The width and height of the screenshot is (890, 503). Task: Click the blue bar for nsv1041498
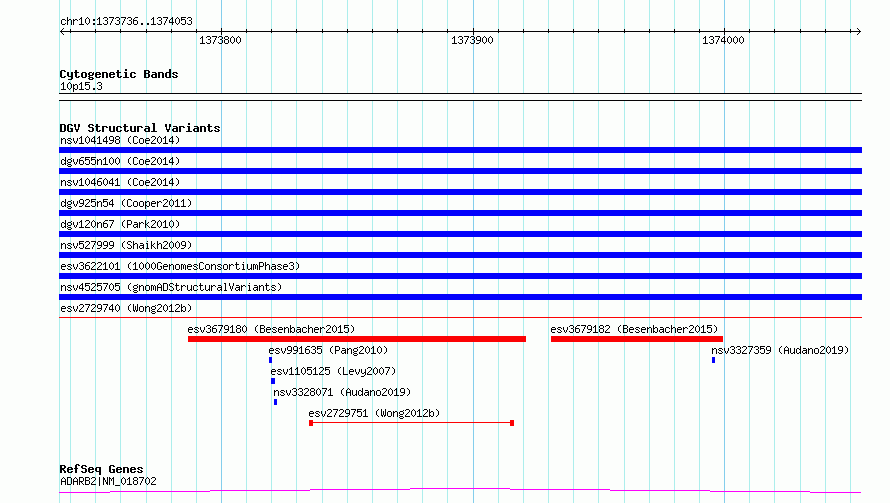[x=460, y=150]
